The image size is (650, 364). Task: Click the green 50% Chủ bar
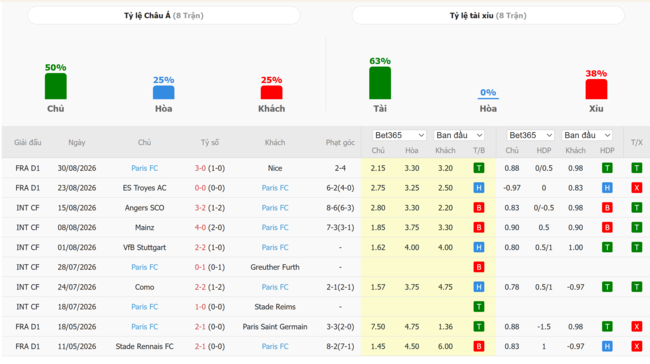(x=56, y=86)
